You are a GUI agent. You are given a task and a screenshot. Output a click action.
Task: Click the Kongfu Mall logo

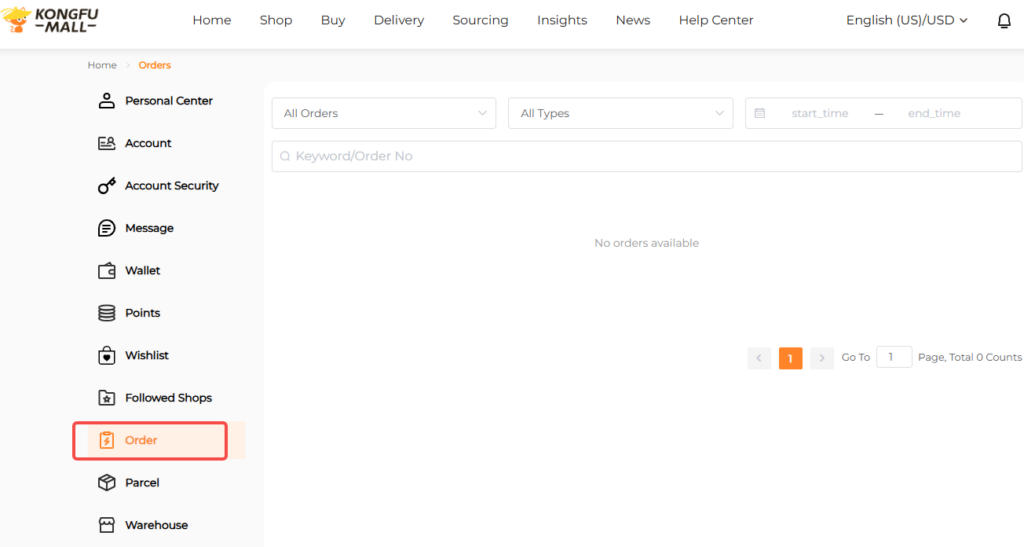tap(51, 20)
